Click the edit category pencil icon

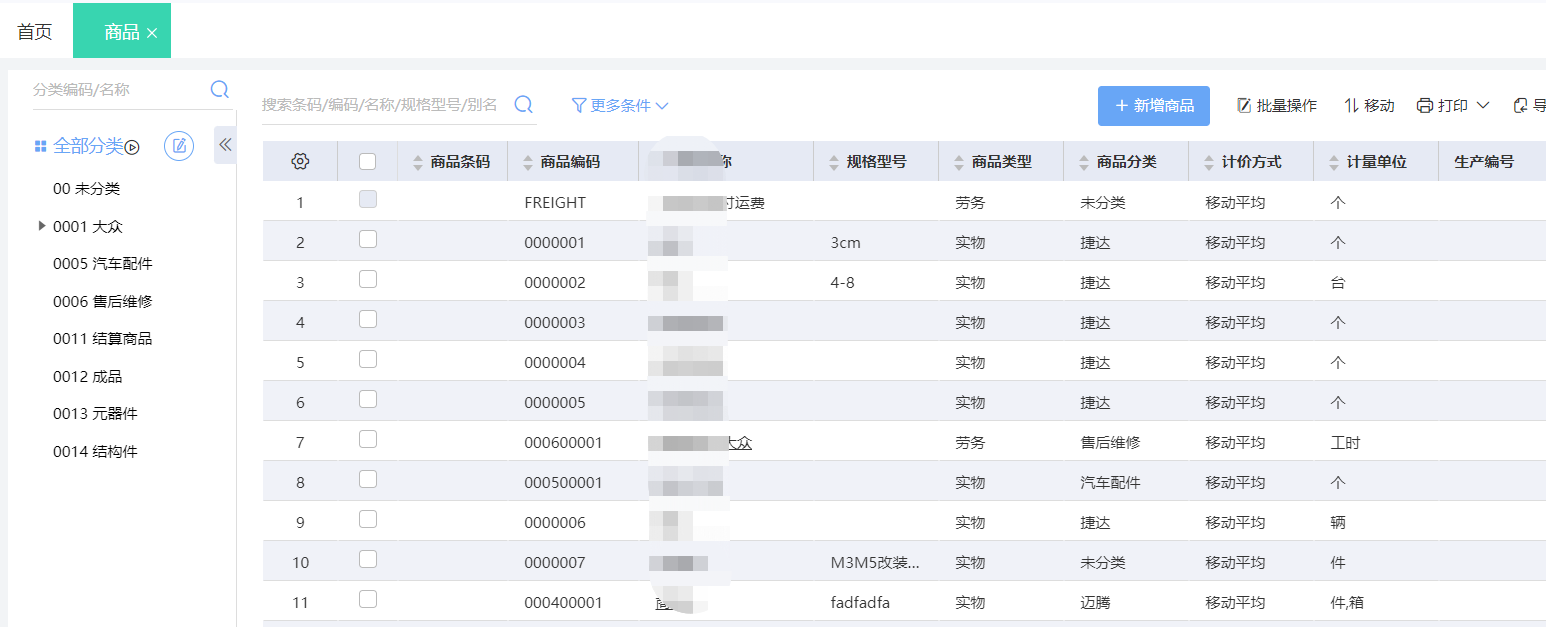[x=179, y=146]
